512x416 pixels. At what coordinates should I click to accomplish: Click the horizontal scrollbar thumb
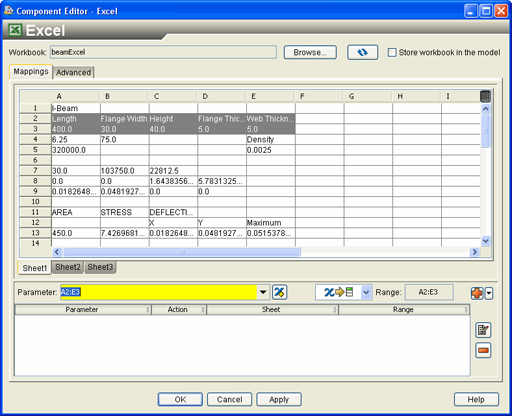[x=182, y=252]
